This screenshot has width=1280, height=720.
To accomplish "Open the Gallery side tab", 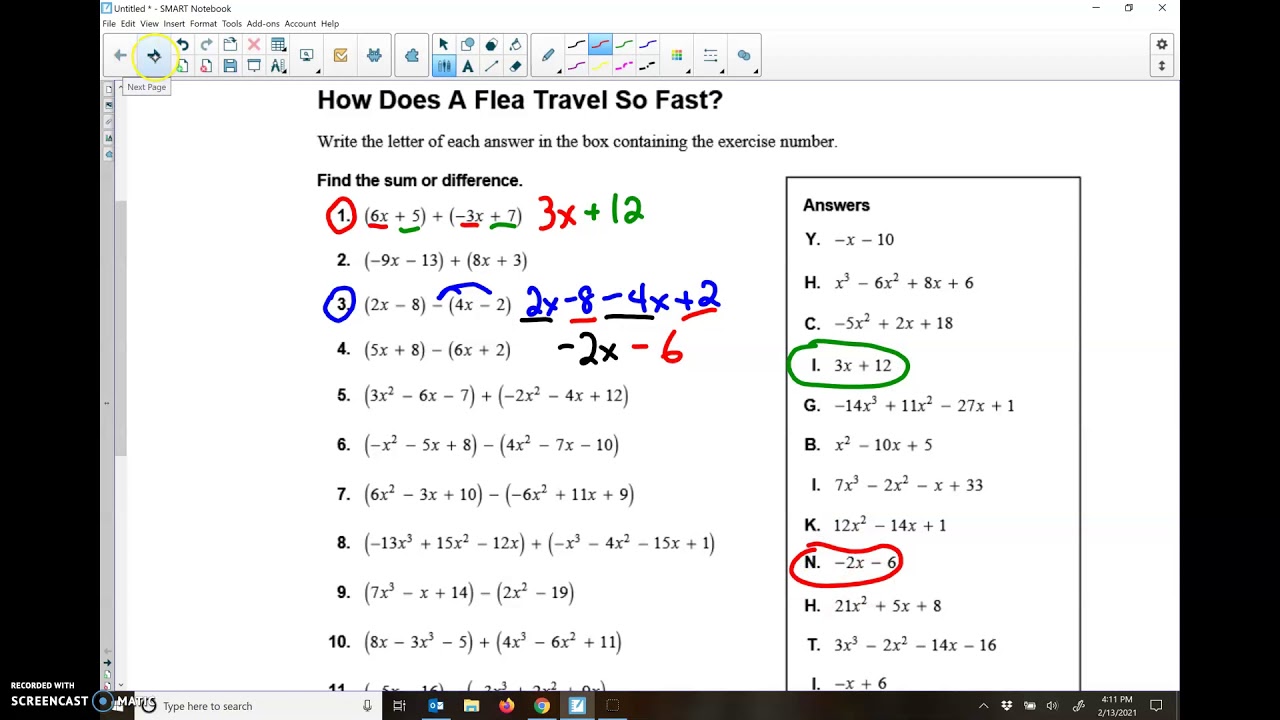I will [109, 105].
